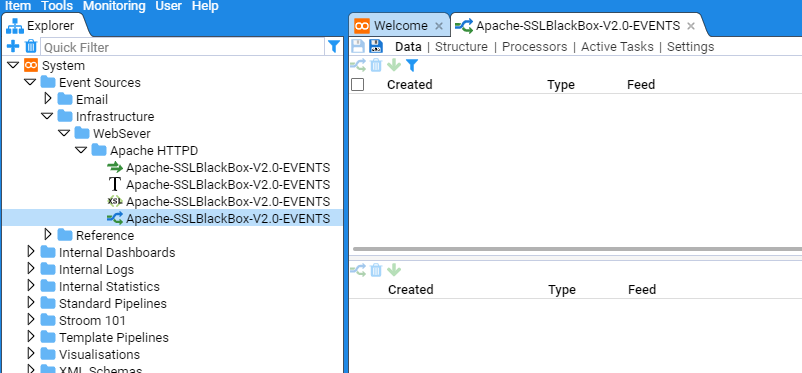
Task: Click the Quick Filter funnel icon
Action: (333, 47)
